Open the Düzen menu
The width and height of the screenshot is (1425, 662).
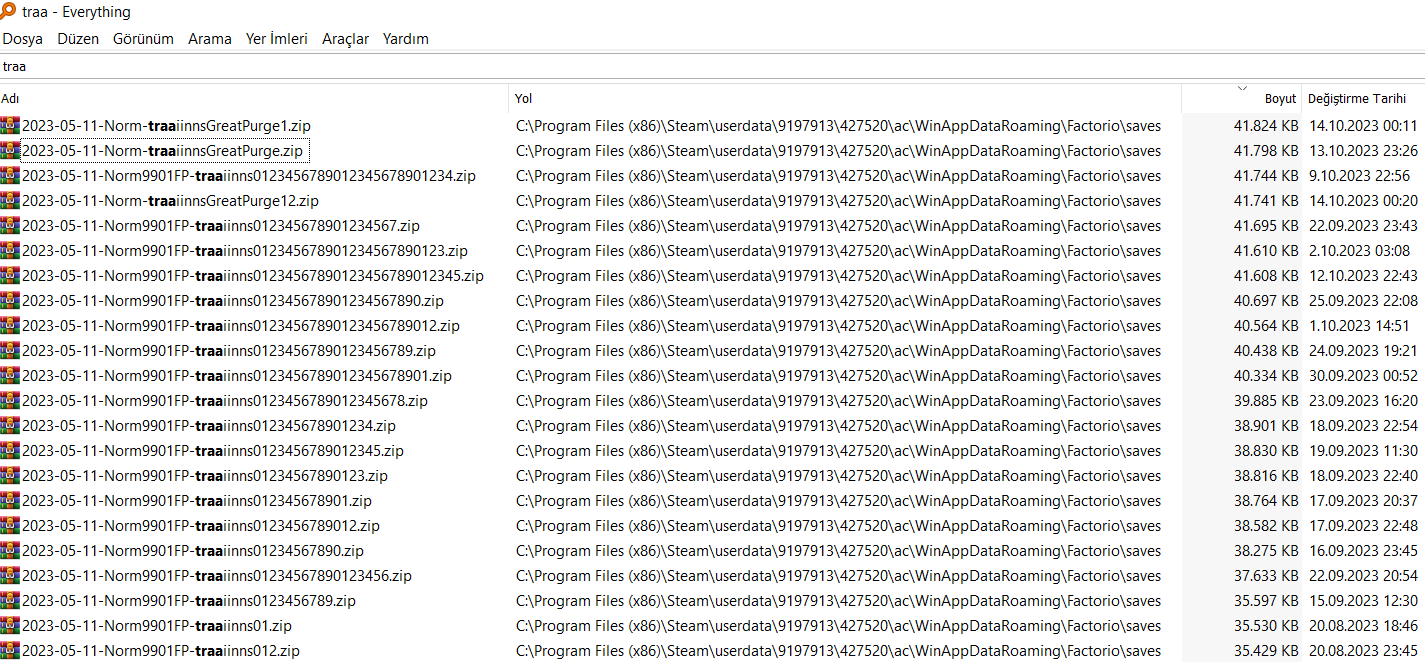78,39
